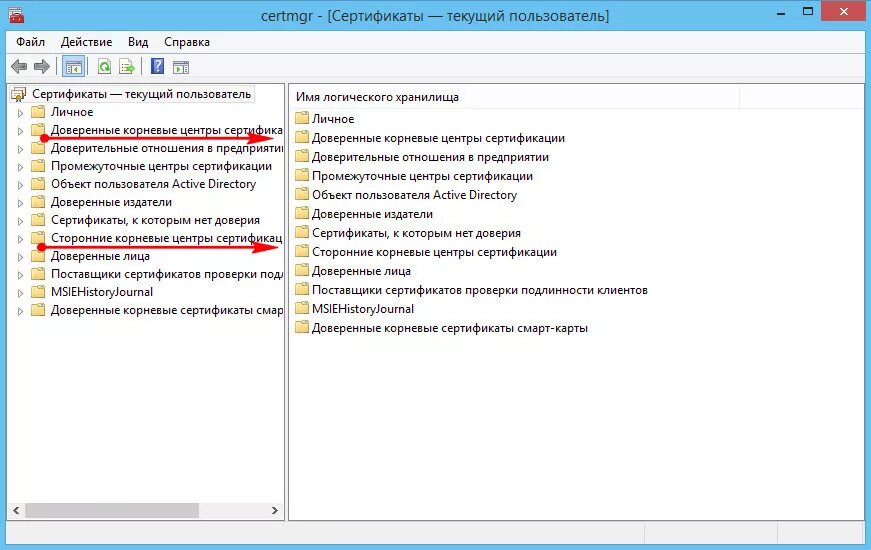Expand Доверительные отношения в предприятии tree arrow
Viewport: 871px width, 550px height.
21,149
